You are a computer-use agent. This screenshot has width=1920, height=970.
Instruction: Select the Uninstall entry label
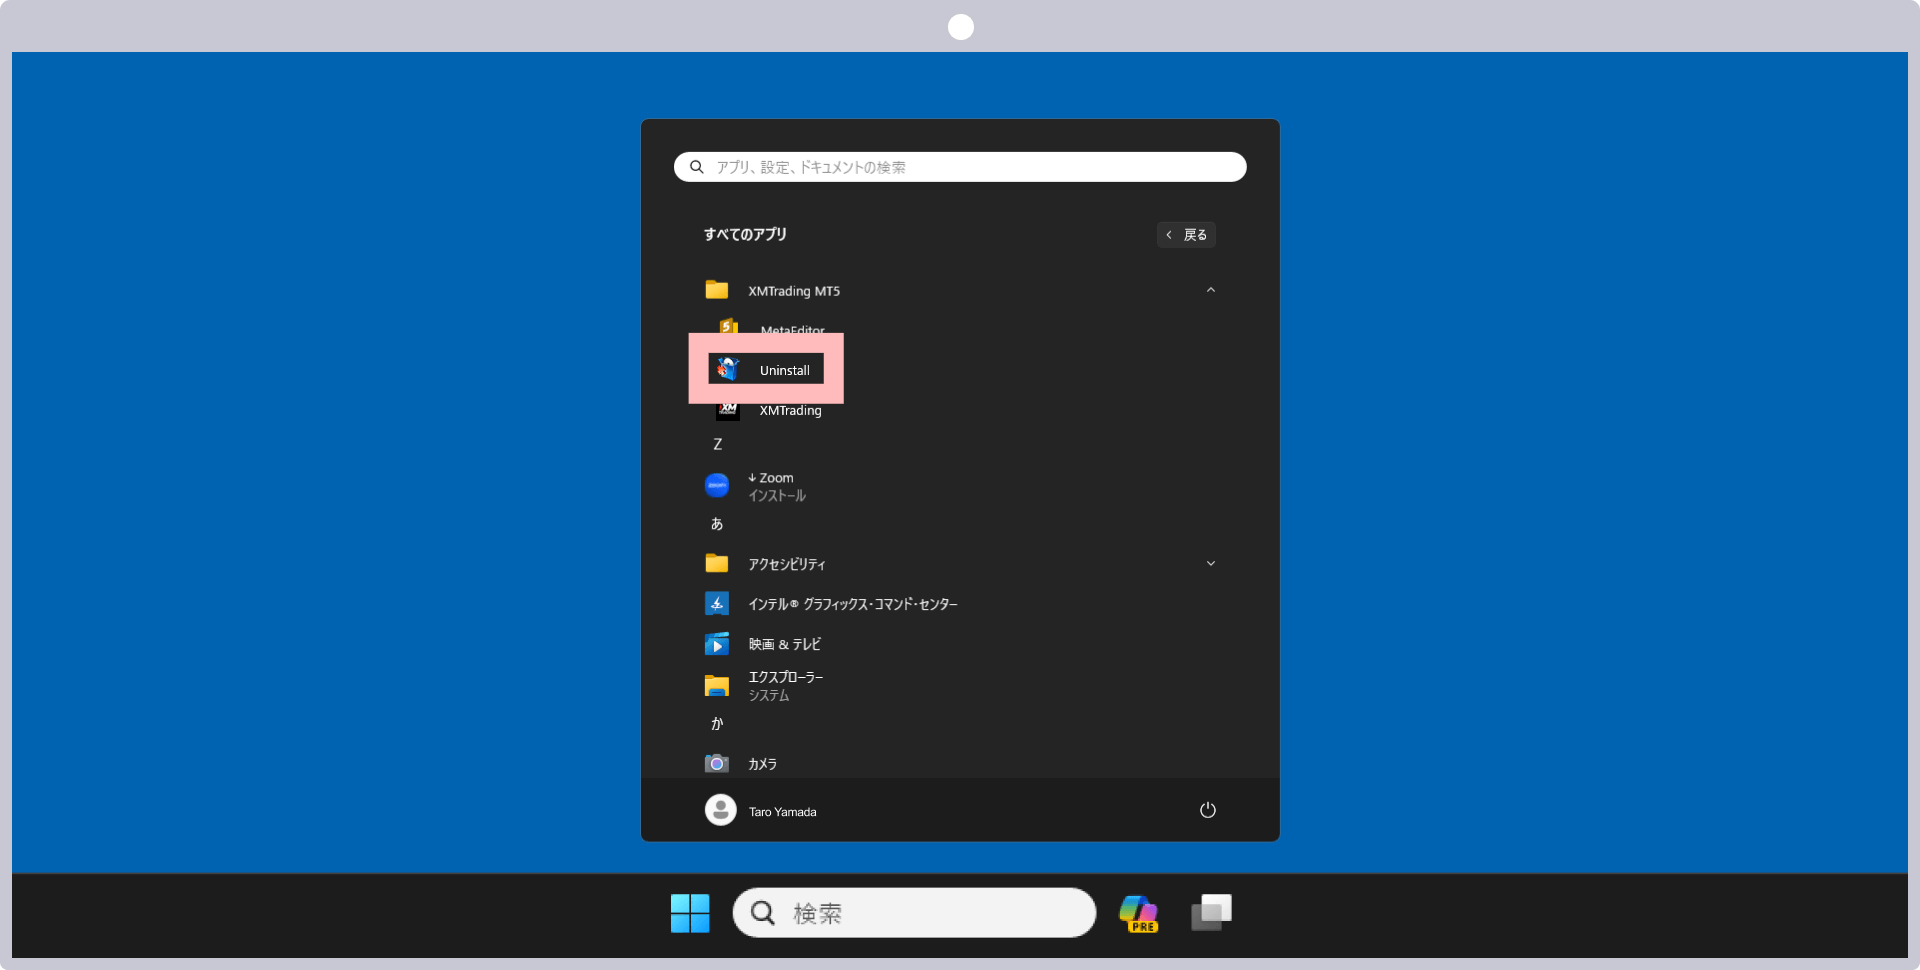(x=785, y=371)
